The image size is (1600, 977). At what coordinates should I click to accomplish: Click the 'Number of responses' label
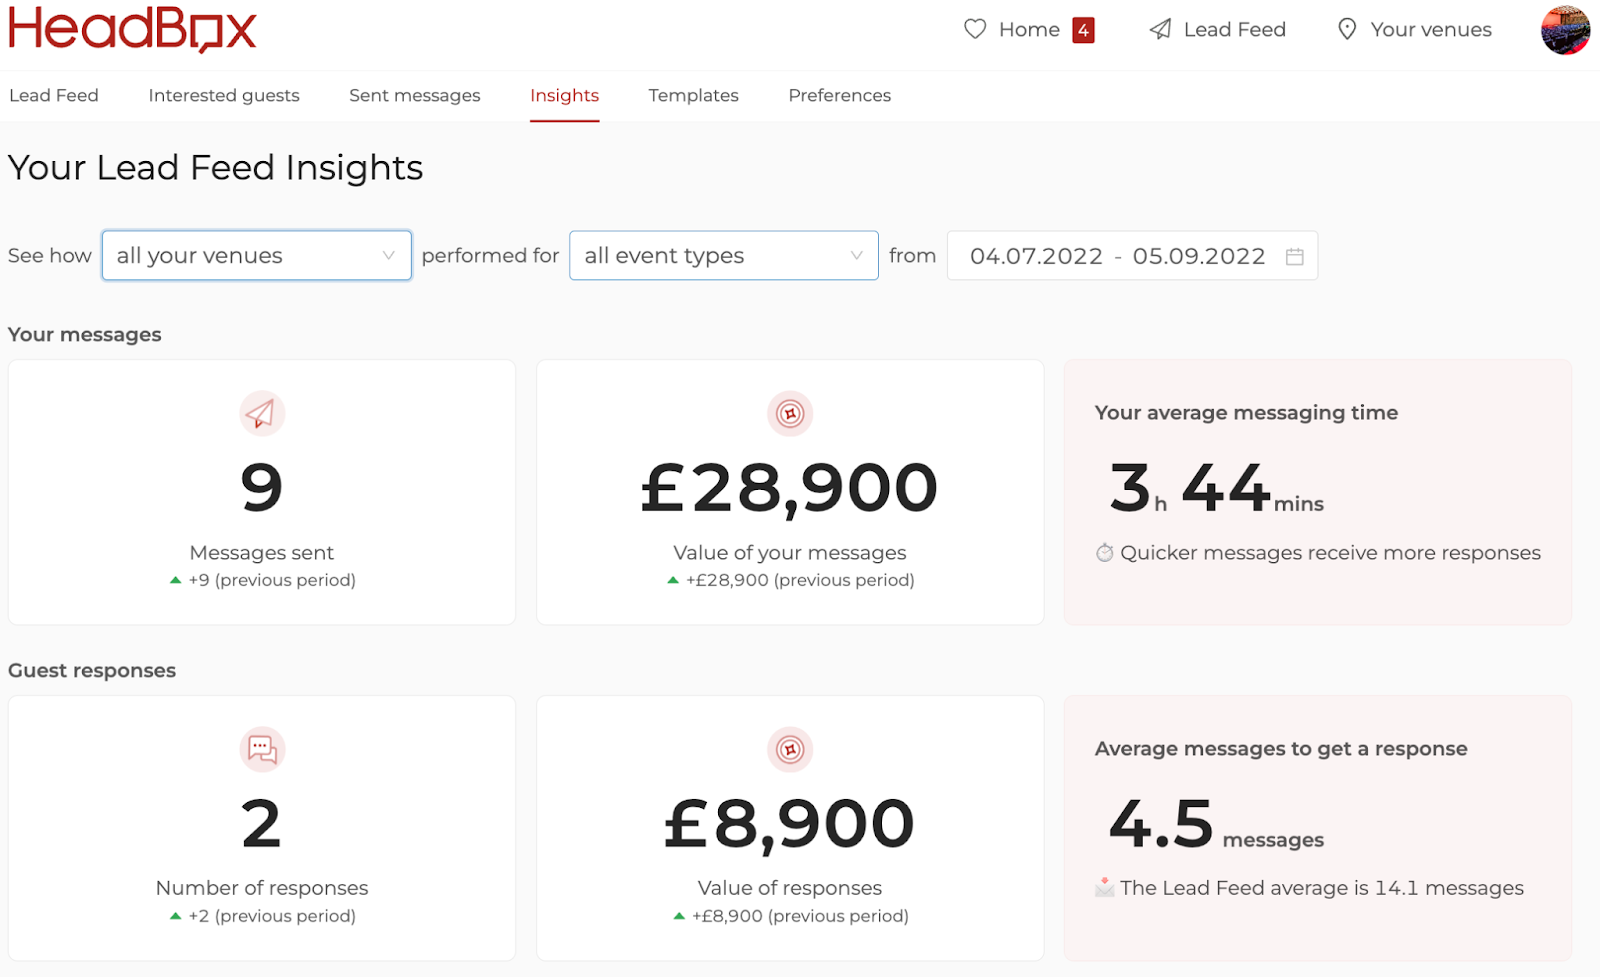click(262, 888)
